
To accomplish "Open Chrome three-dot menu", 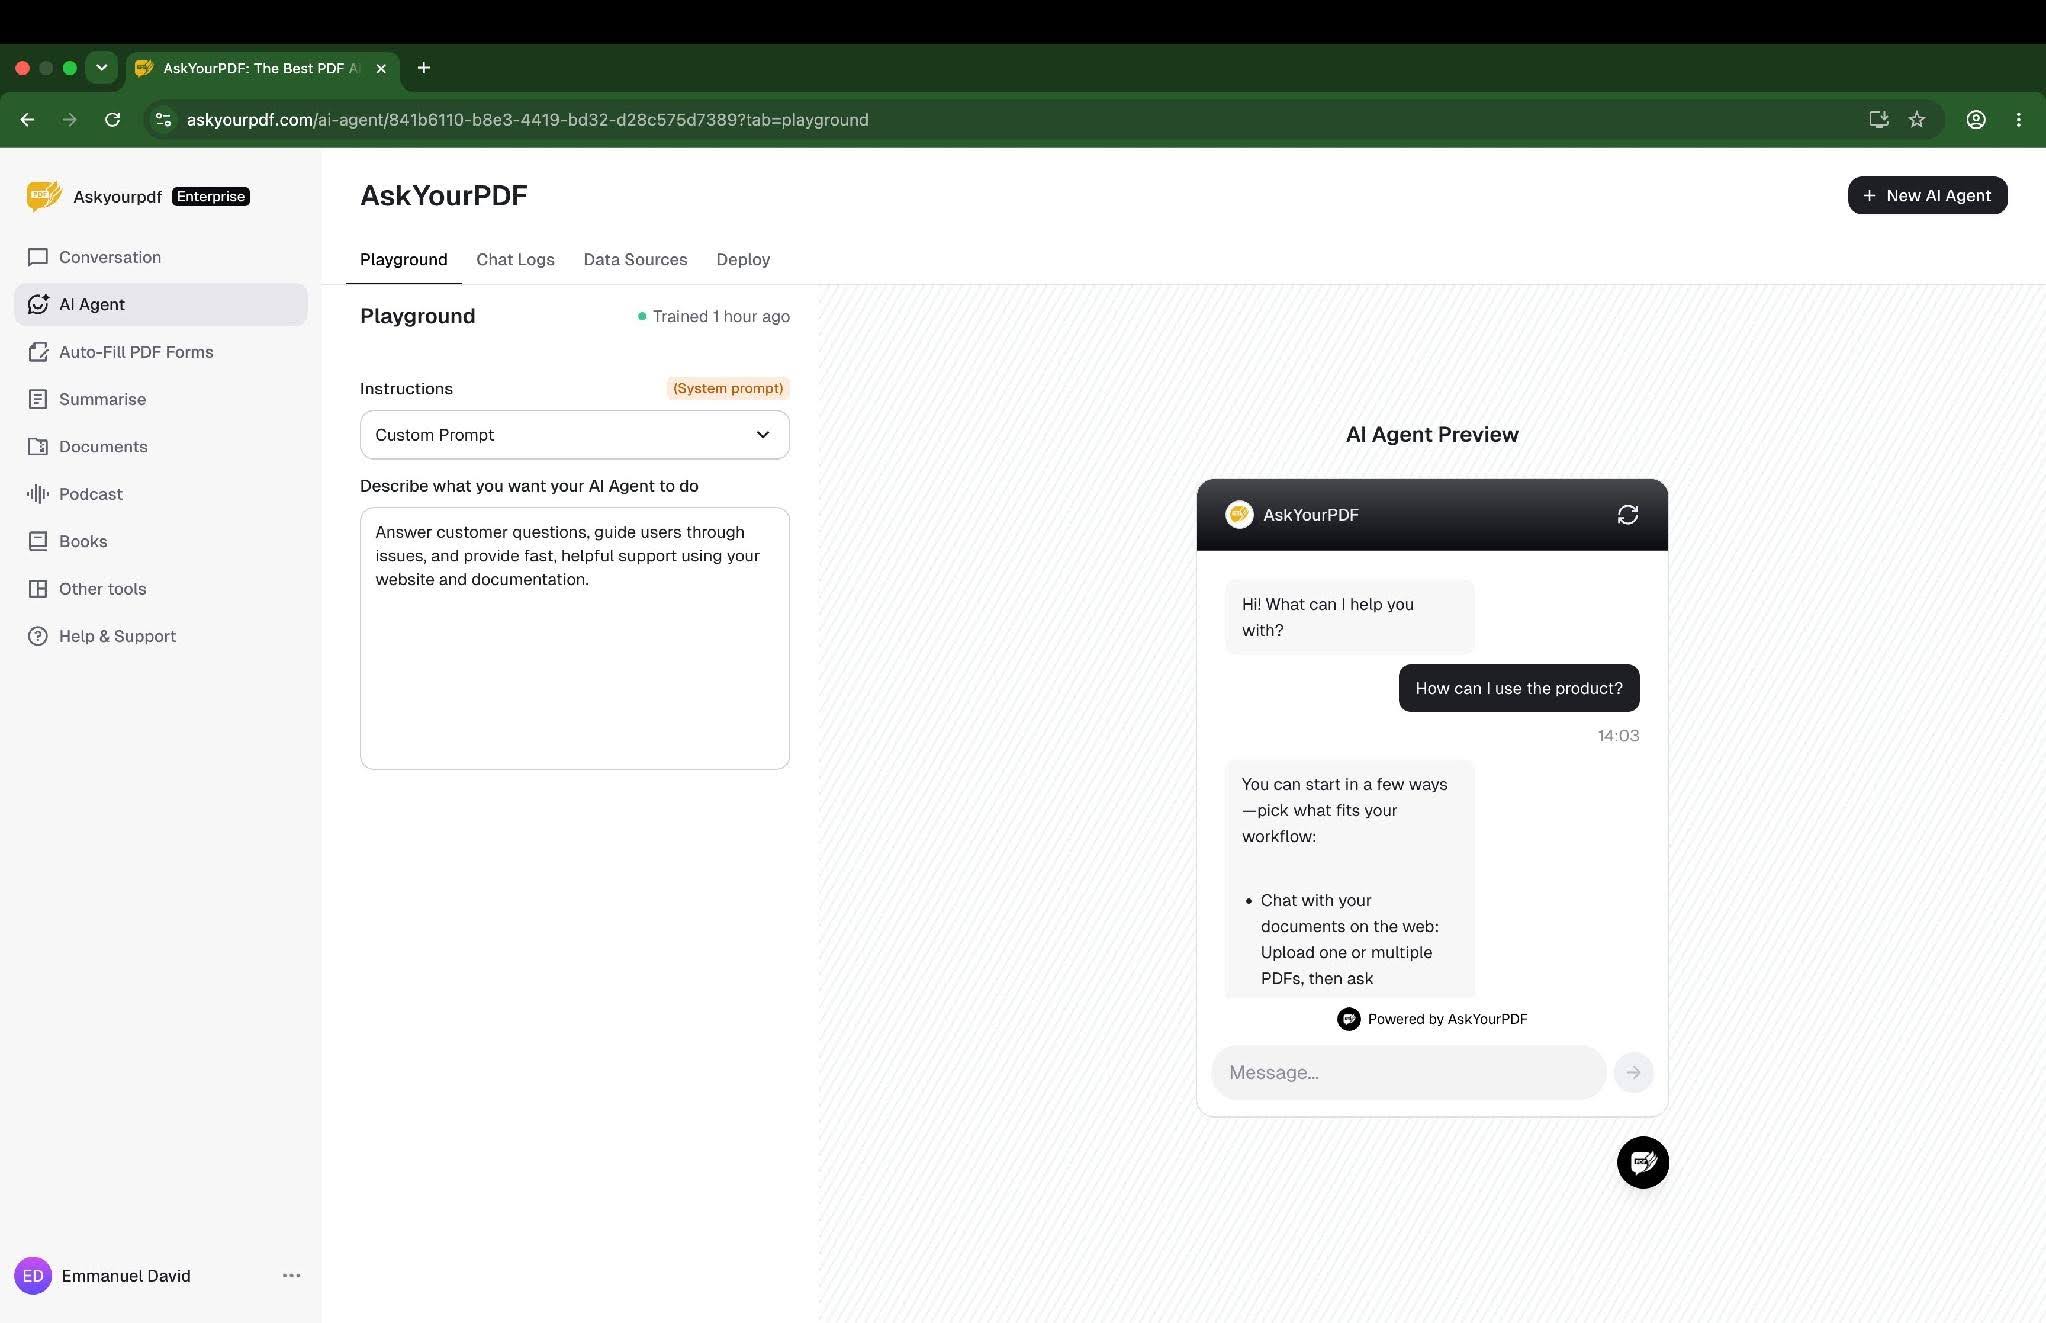I will click(x=2019, y=120).
